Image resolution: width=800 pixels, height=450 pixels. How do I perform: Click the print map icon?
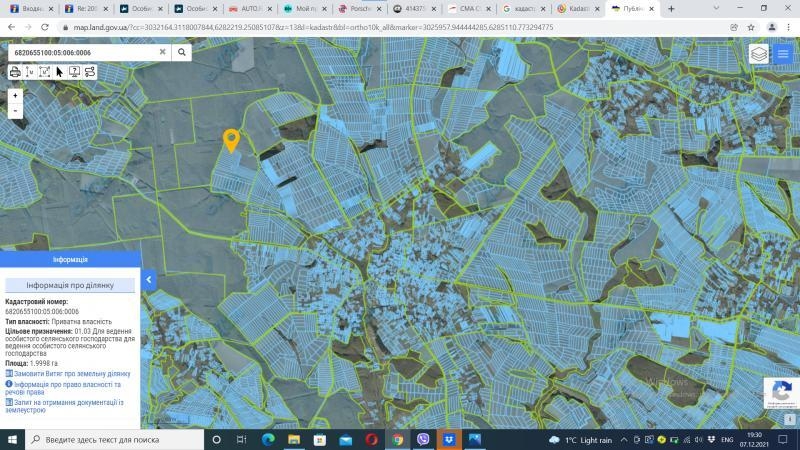coord(15,72)
